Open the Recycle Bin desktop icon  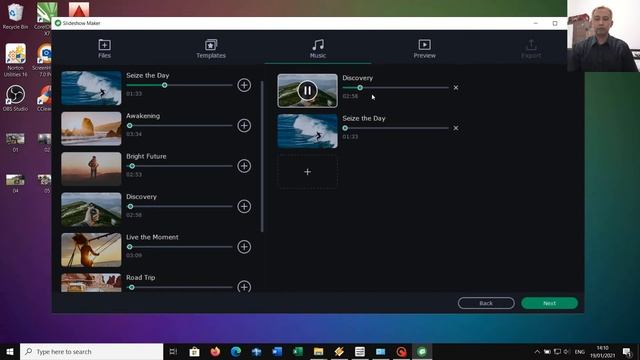coord(16,16)
